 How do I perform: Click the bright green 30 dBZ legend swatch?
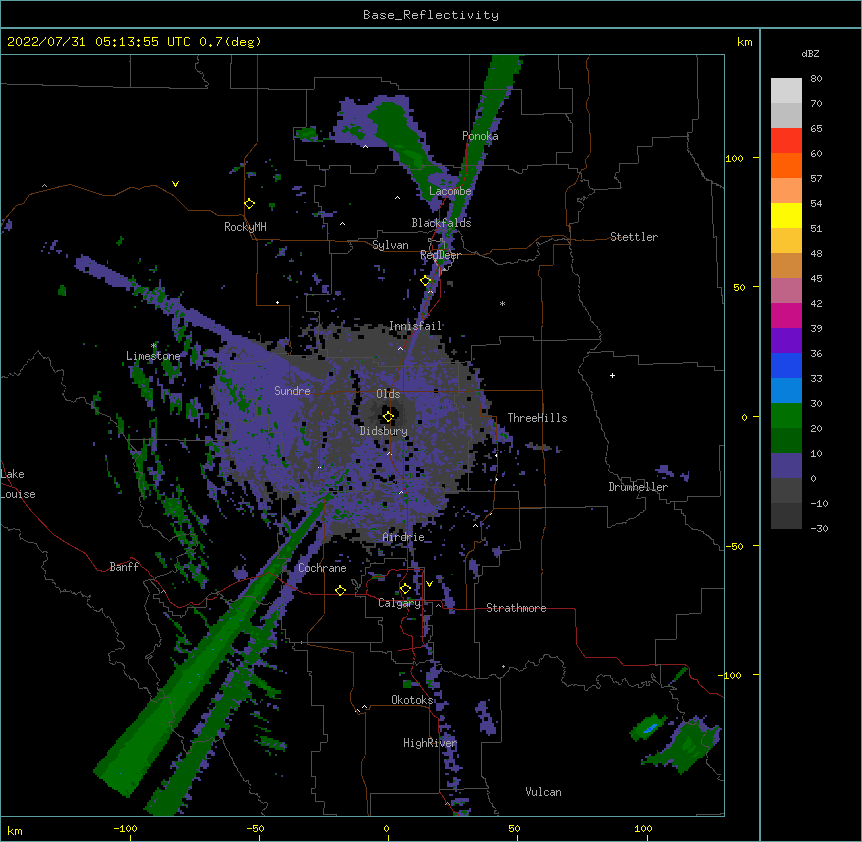tap(786, 416)
